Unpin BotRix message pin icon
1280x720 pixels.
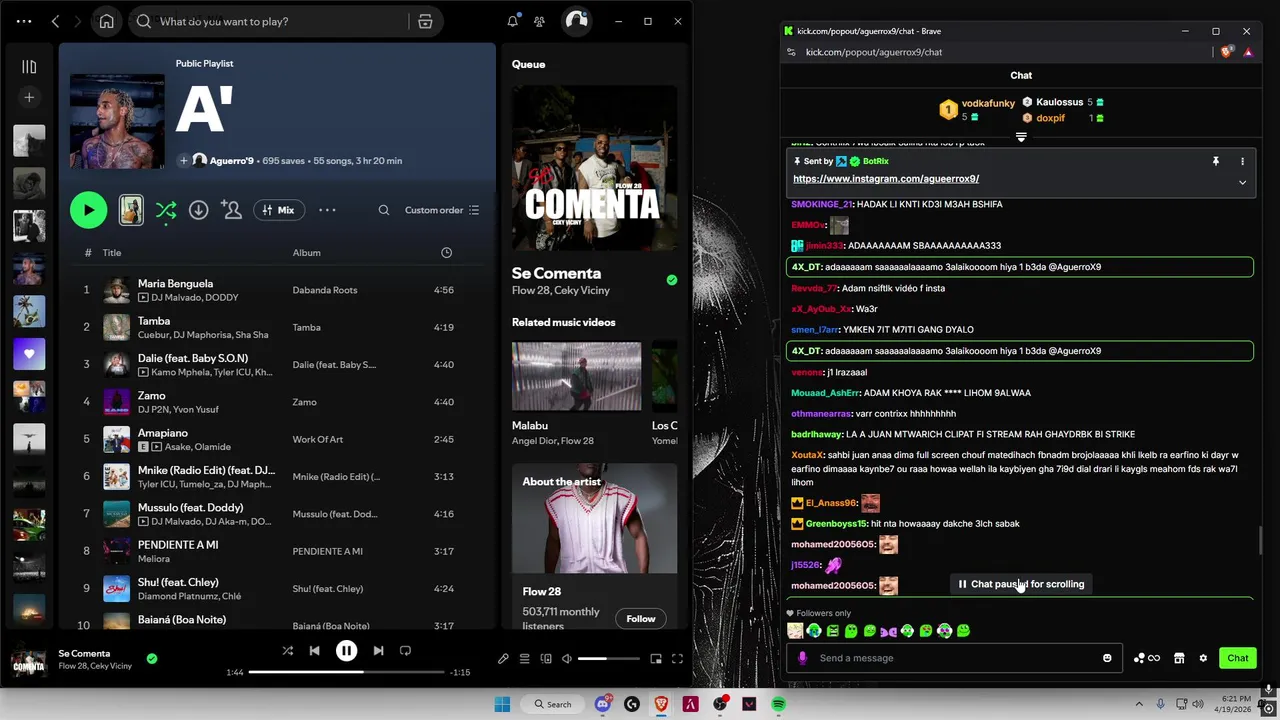1216,161
